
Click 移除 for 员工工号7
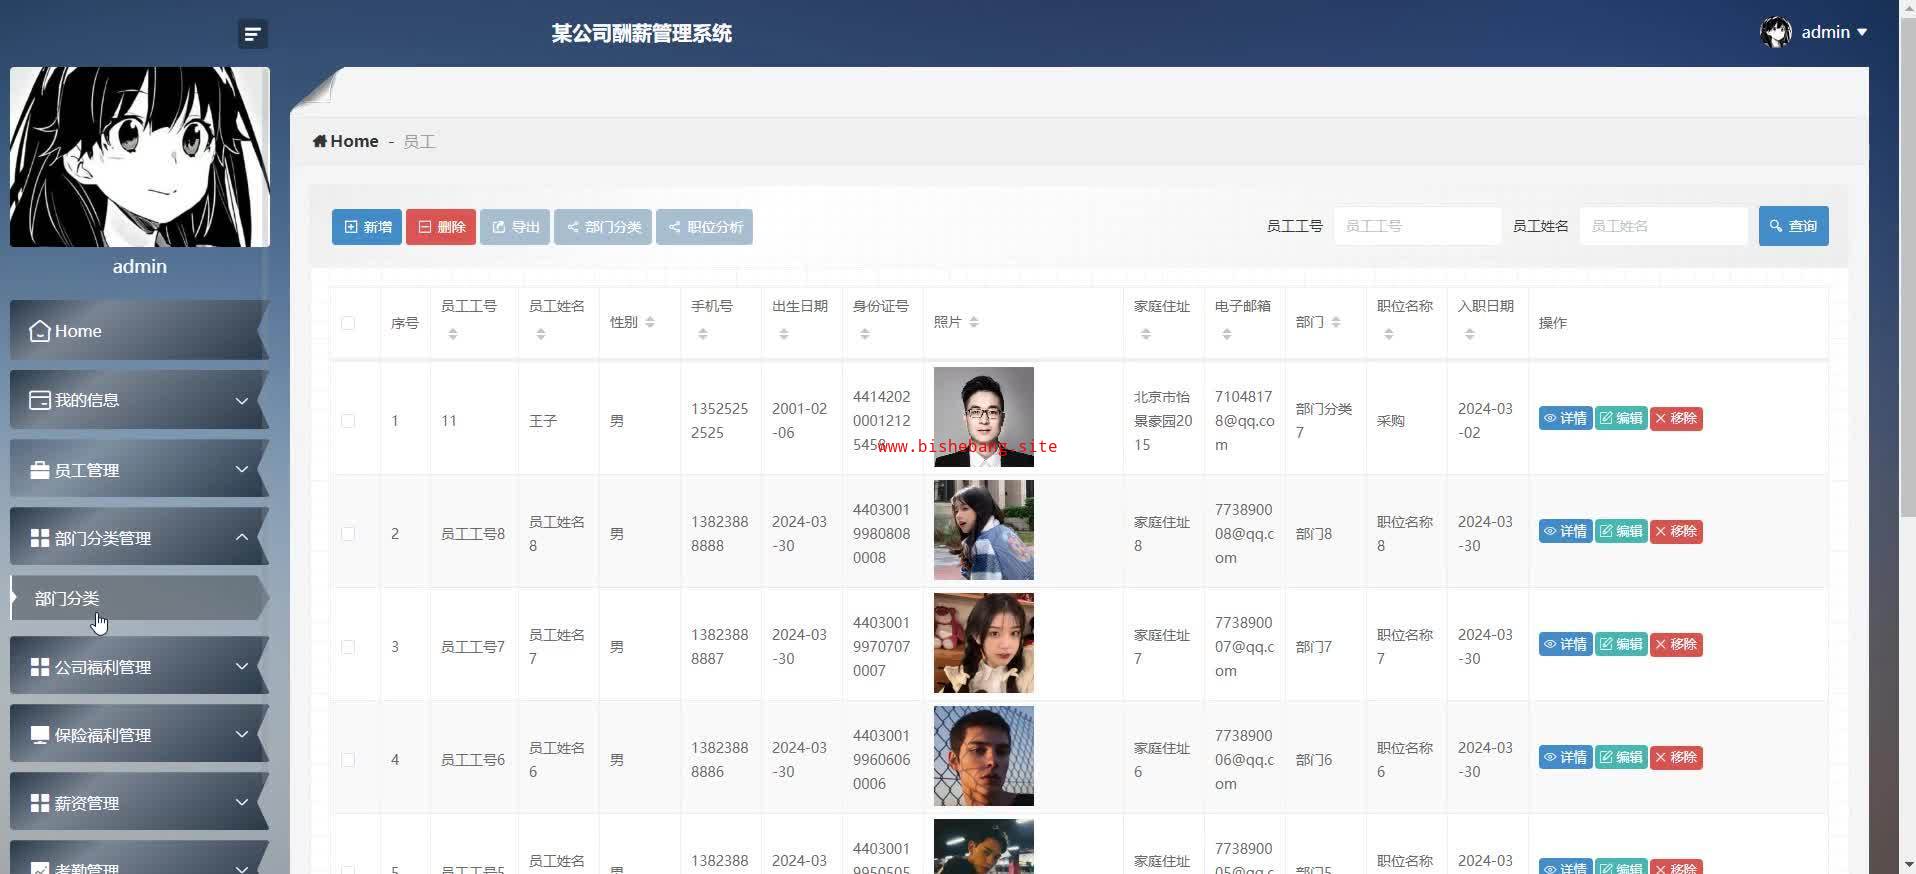tap(1676, 645)
